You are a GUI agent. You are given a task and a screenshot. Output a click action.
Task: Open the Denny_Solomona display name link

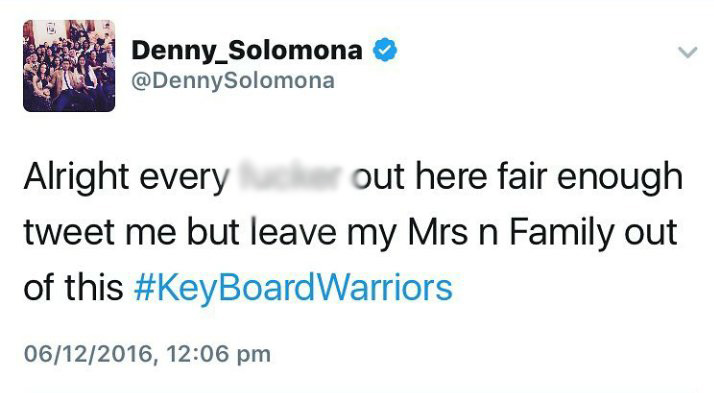(247, 50)
